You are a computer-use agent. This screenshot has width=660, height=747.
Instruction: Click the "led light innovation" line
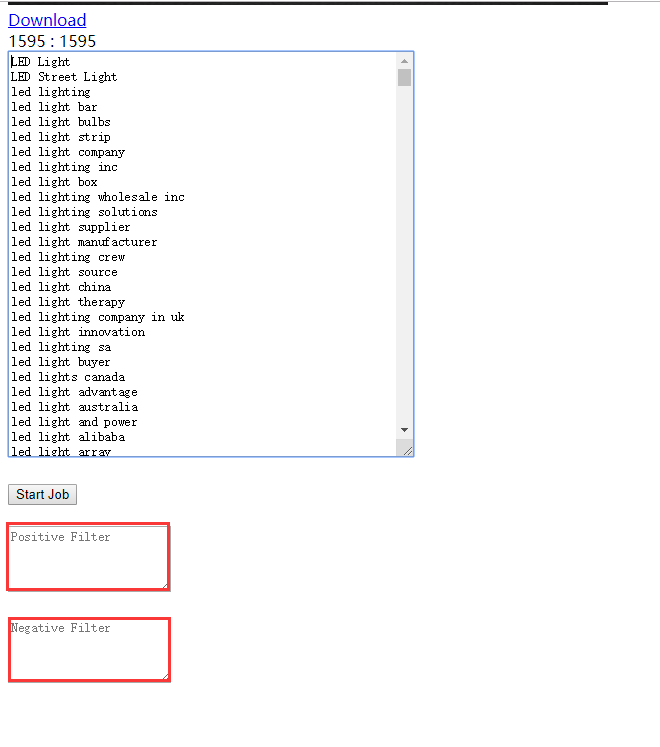[78, 332]
